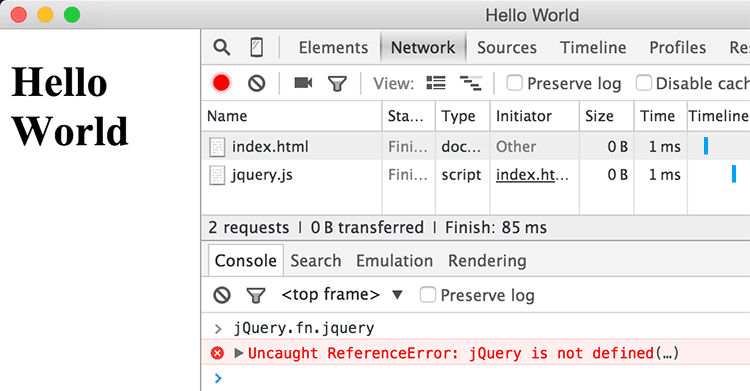Image resolution: width=750 pixels, height=391 pixels.
Task: Click the index.html file icon
Action: [x=217, y=147]
